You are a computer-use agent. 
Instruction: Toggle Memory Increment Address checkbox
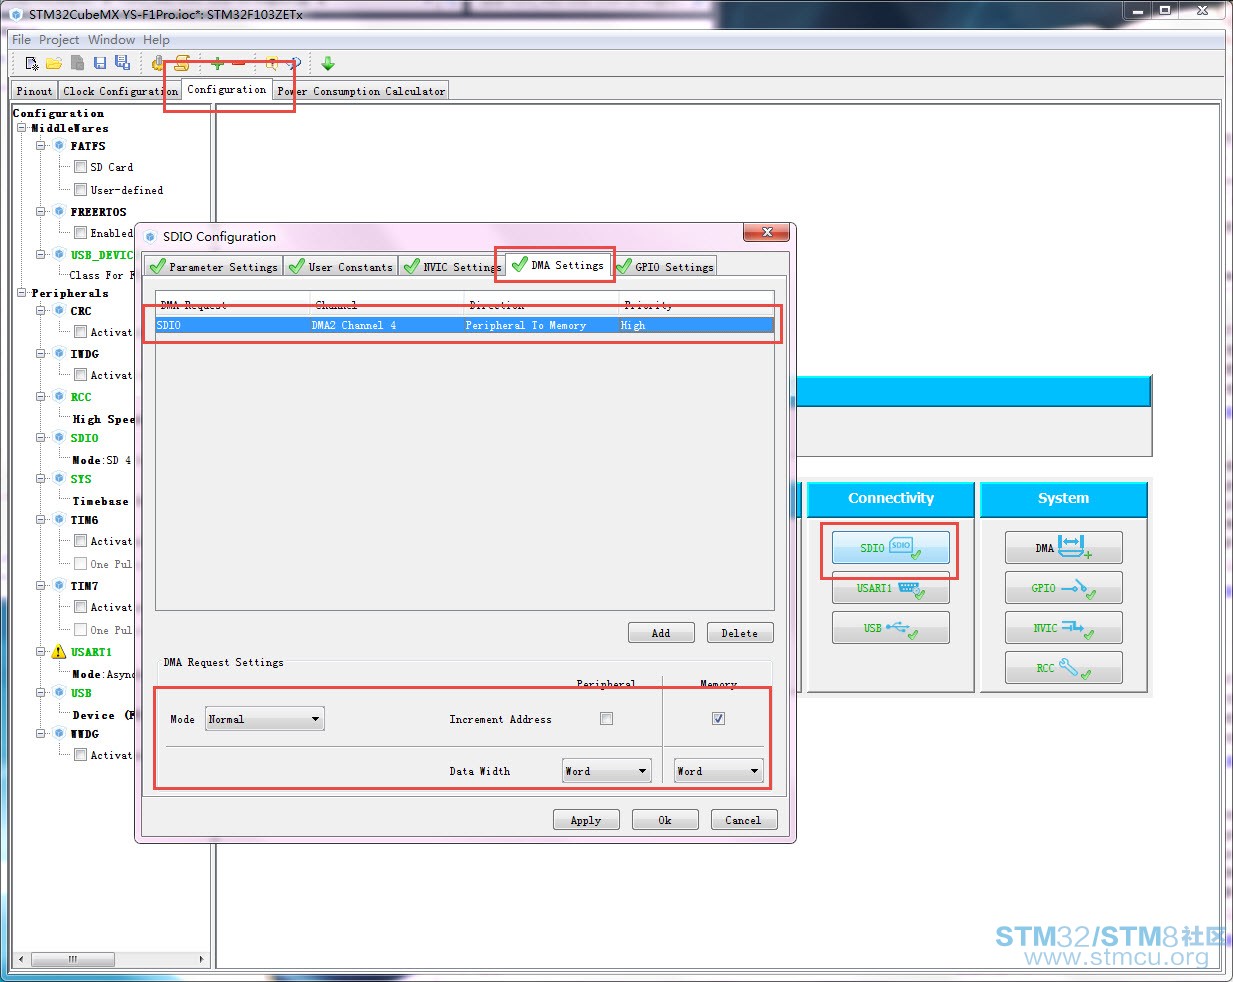718,718
